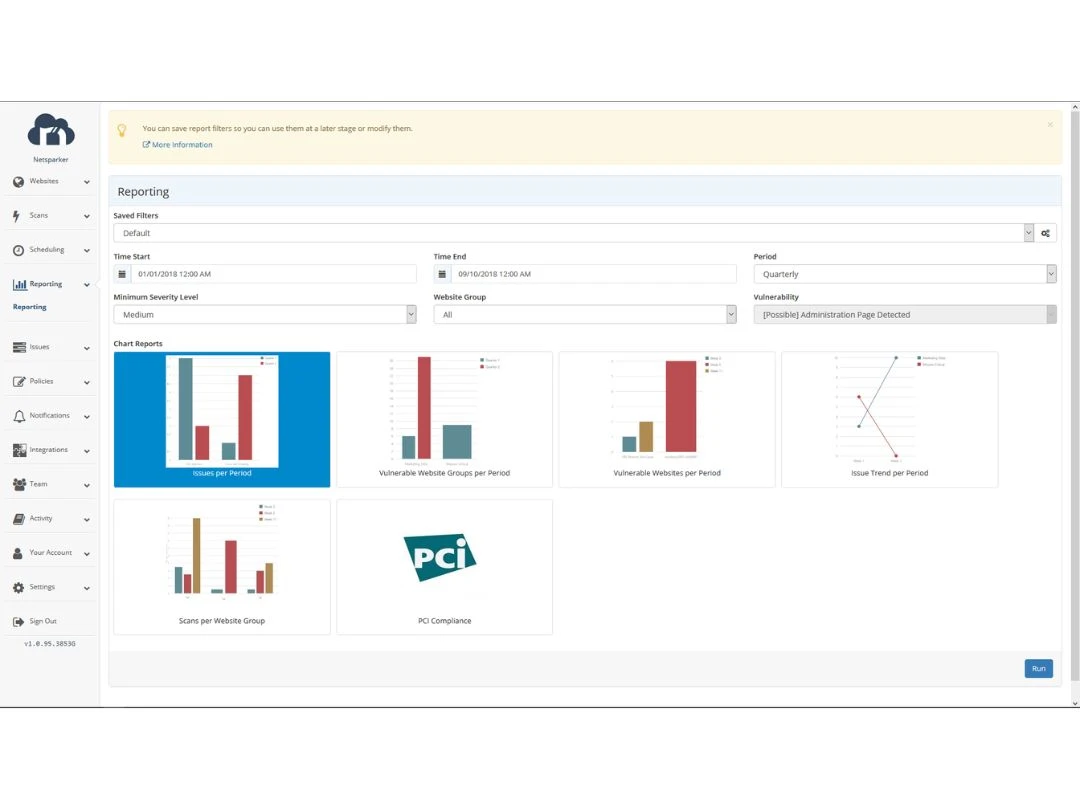Open the Minimum Severity Level dropdown

pyautogui.click(x=265, y=315)
